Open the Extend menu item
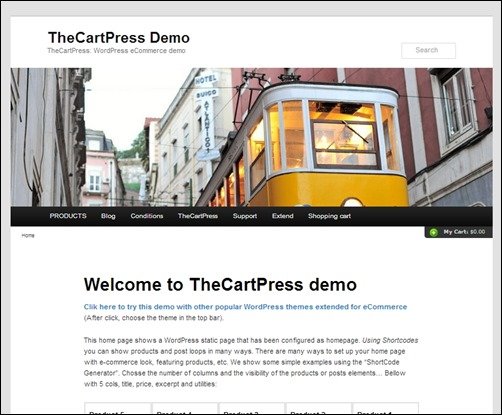The height and width of the screenshot is (415, 502). [x=283, y=216]
